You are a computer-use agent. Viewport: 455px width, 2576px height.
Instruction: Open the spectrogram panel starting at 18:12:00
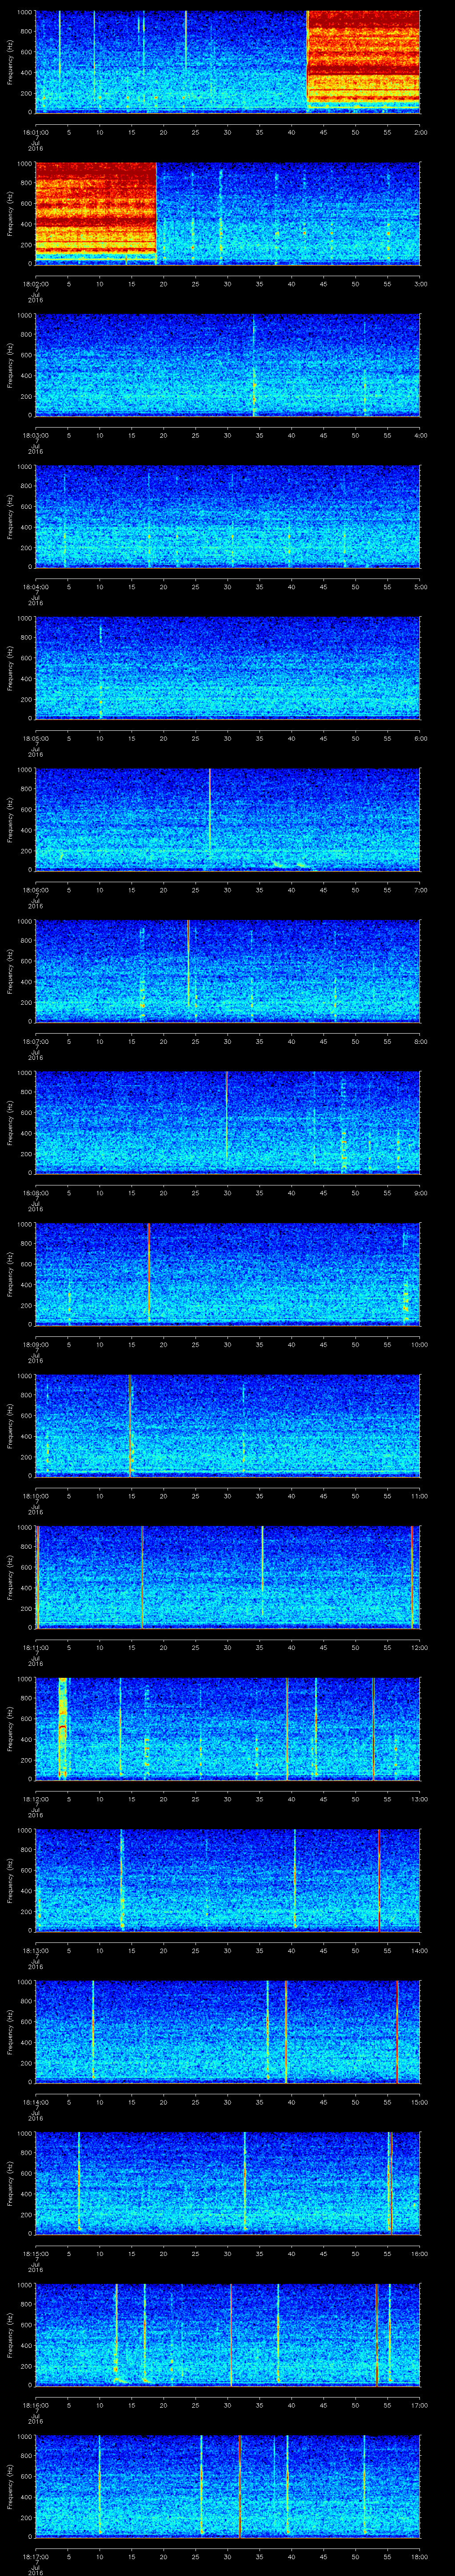click(x=227, y=1728)
